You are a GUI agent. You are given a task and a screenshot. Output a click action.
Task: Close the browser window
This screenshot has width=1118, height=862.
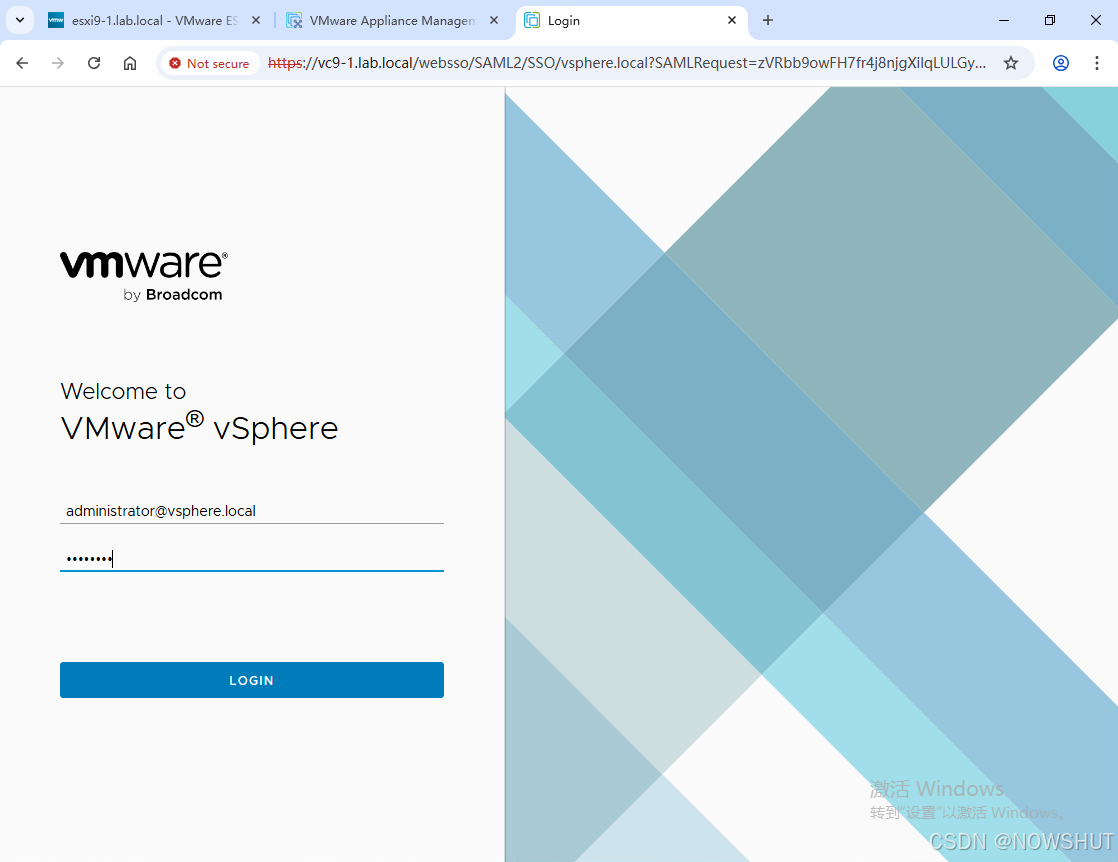1096,21
